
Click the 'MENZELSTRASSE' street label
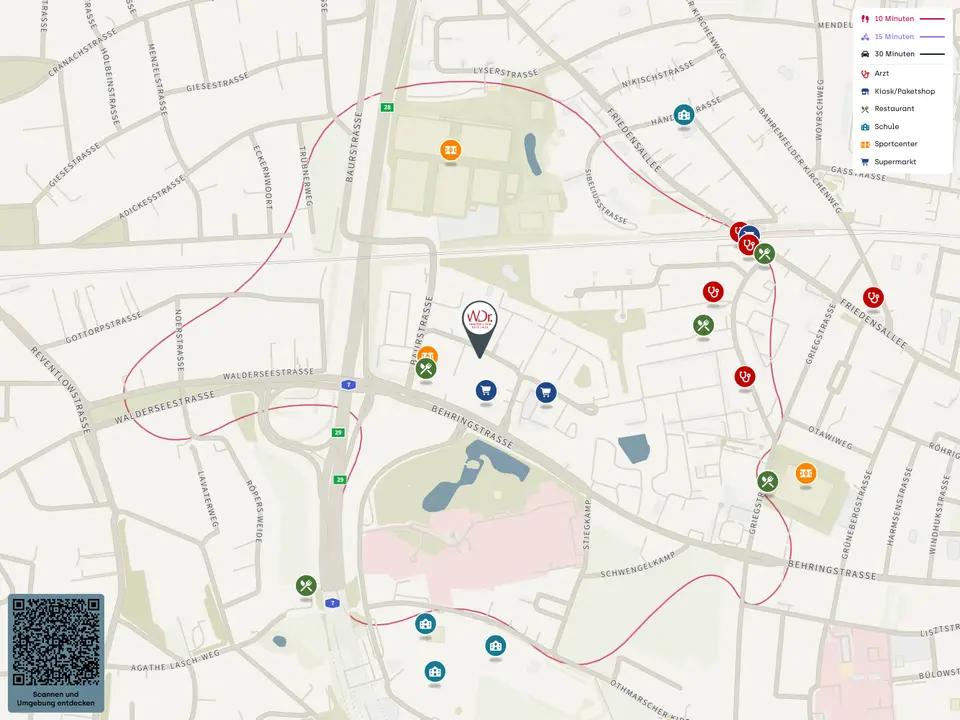pos(157,79)
